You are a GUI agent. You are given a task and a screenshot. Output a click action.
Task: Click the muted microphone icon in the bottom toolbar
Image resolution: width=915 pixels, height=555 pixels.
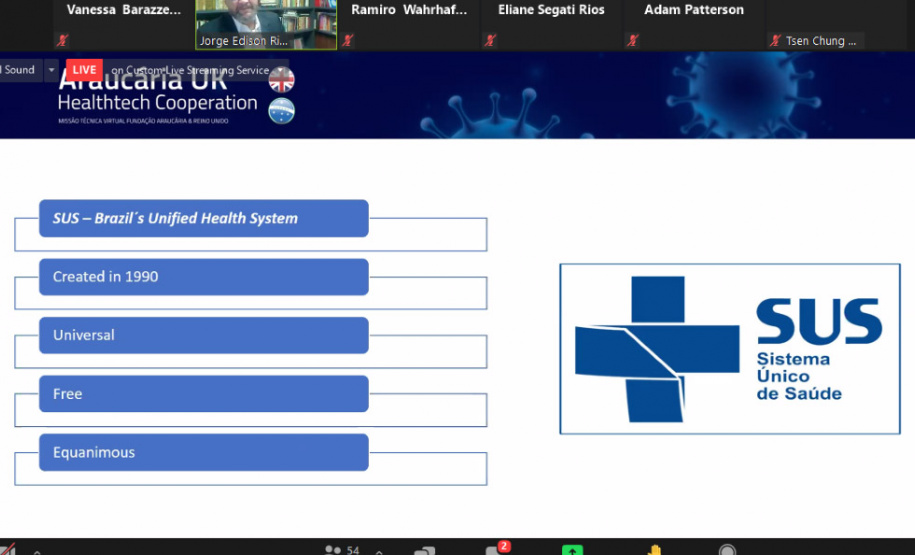(7, 550)
